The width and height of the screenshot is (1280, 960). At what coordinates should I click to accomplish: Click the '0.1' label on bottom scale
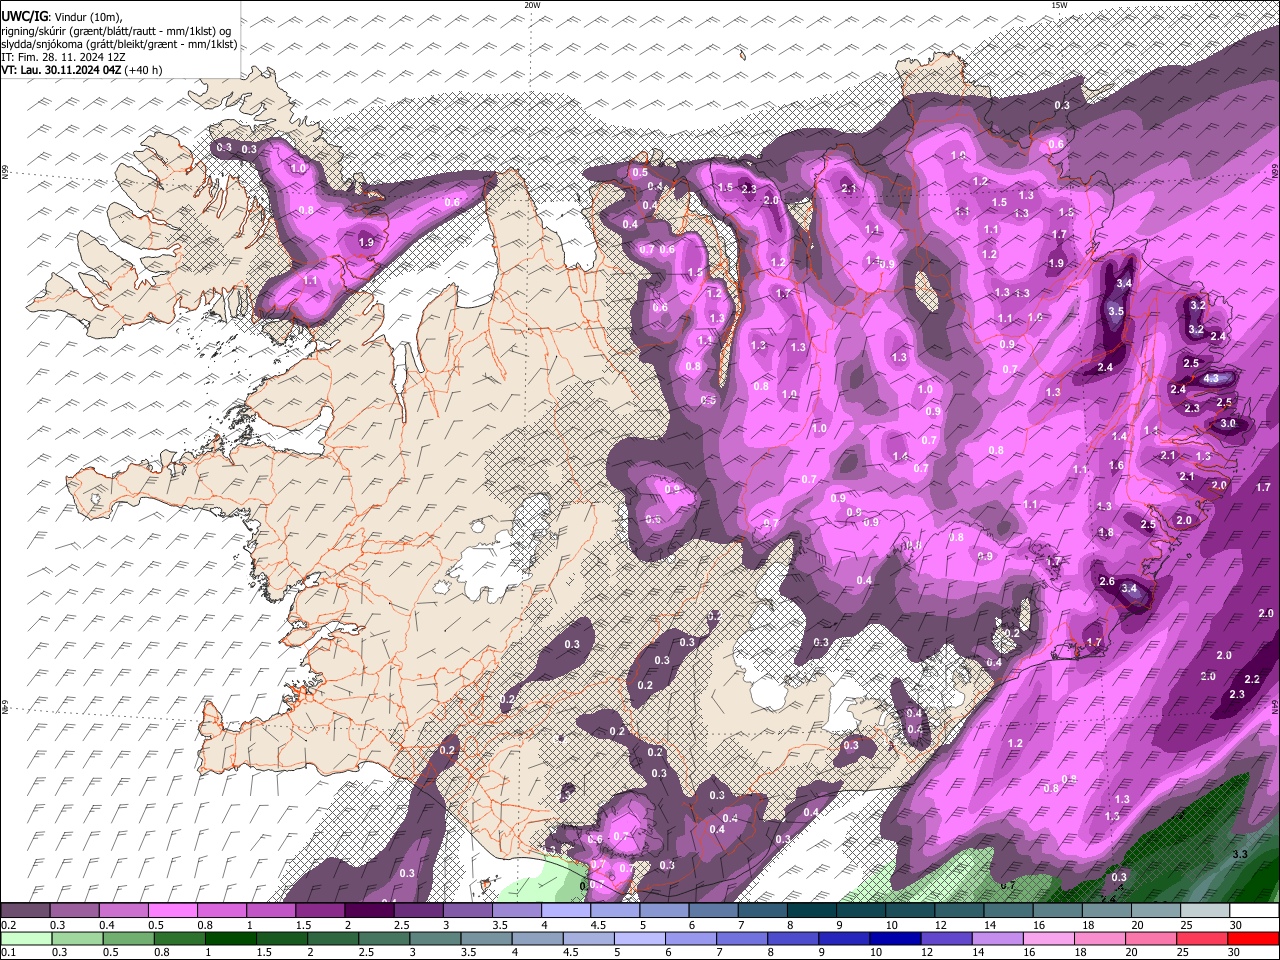pos(8,953)
